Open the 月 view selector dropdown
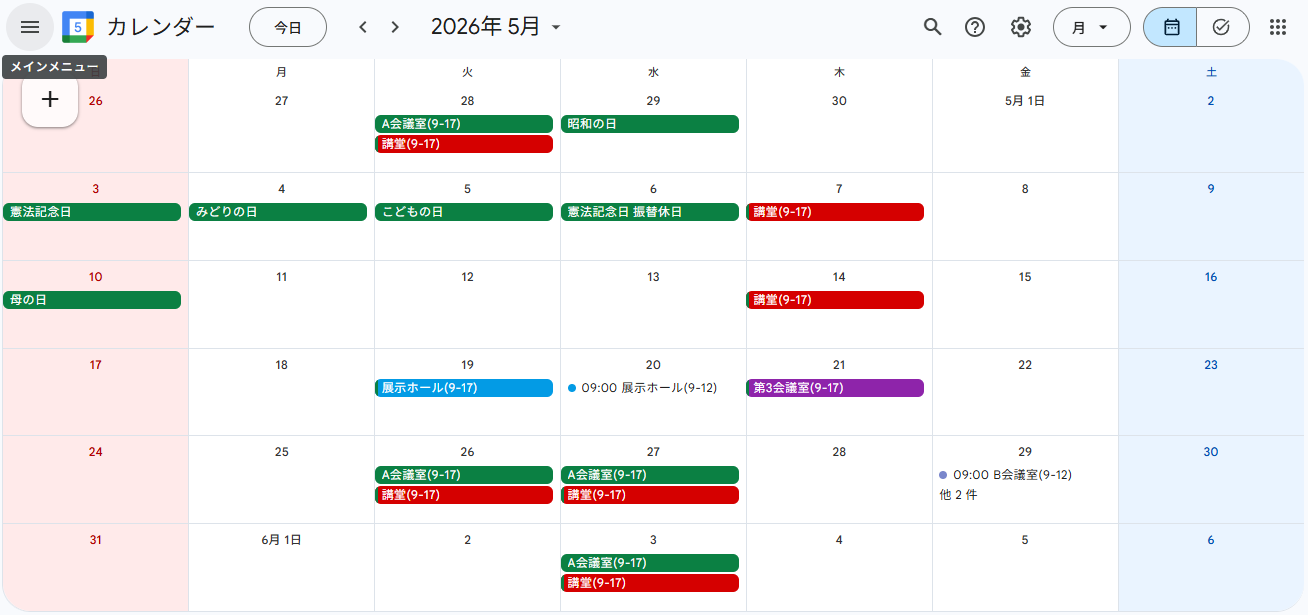This screenshot has width=1308, height=615. coord(1091,27)
